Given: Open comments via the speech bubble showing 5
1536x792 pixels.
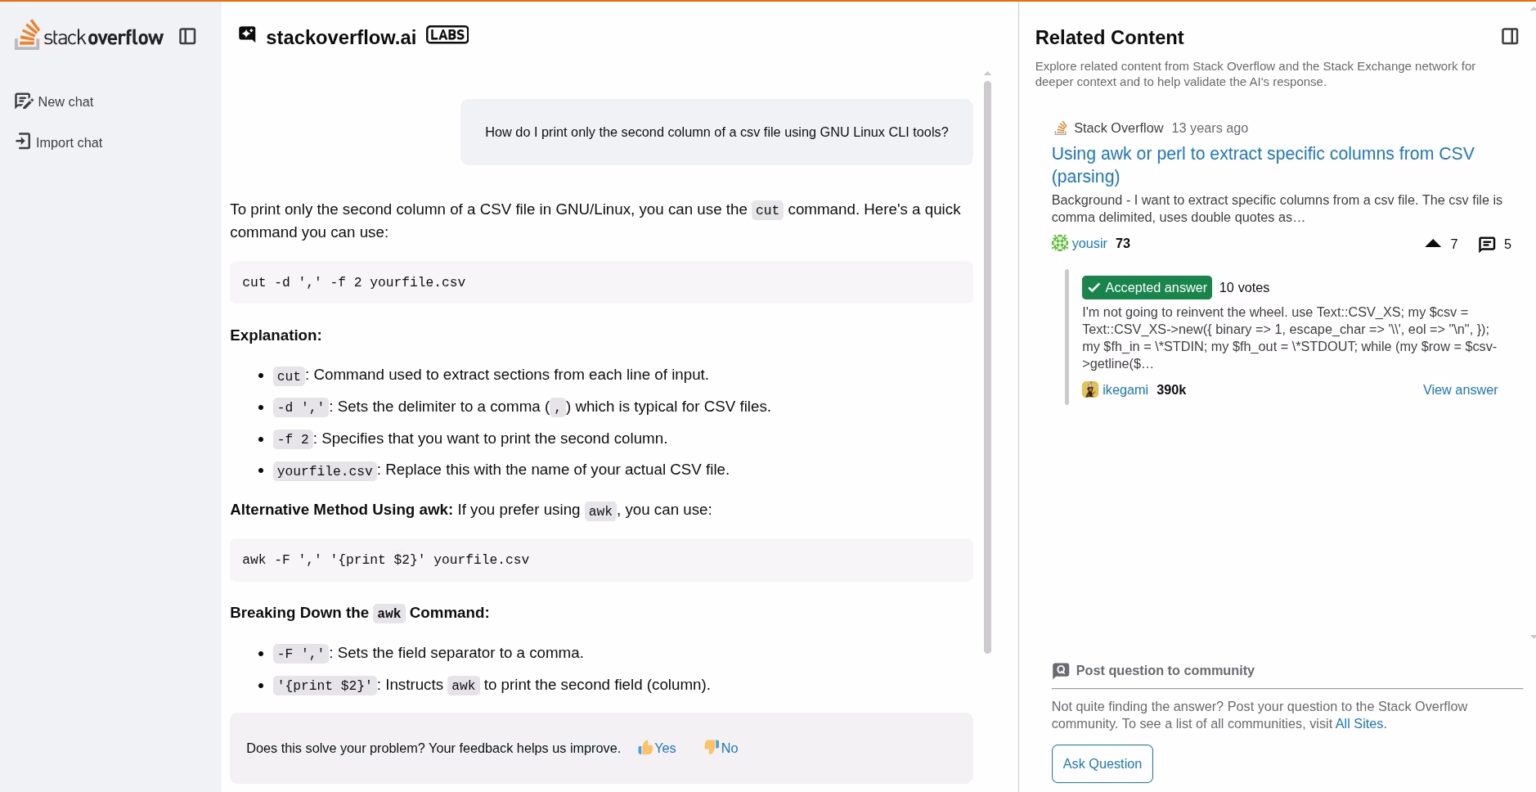Looking at the screenshot, I should click(1487, 243).
